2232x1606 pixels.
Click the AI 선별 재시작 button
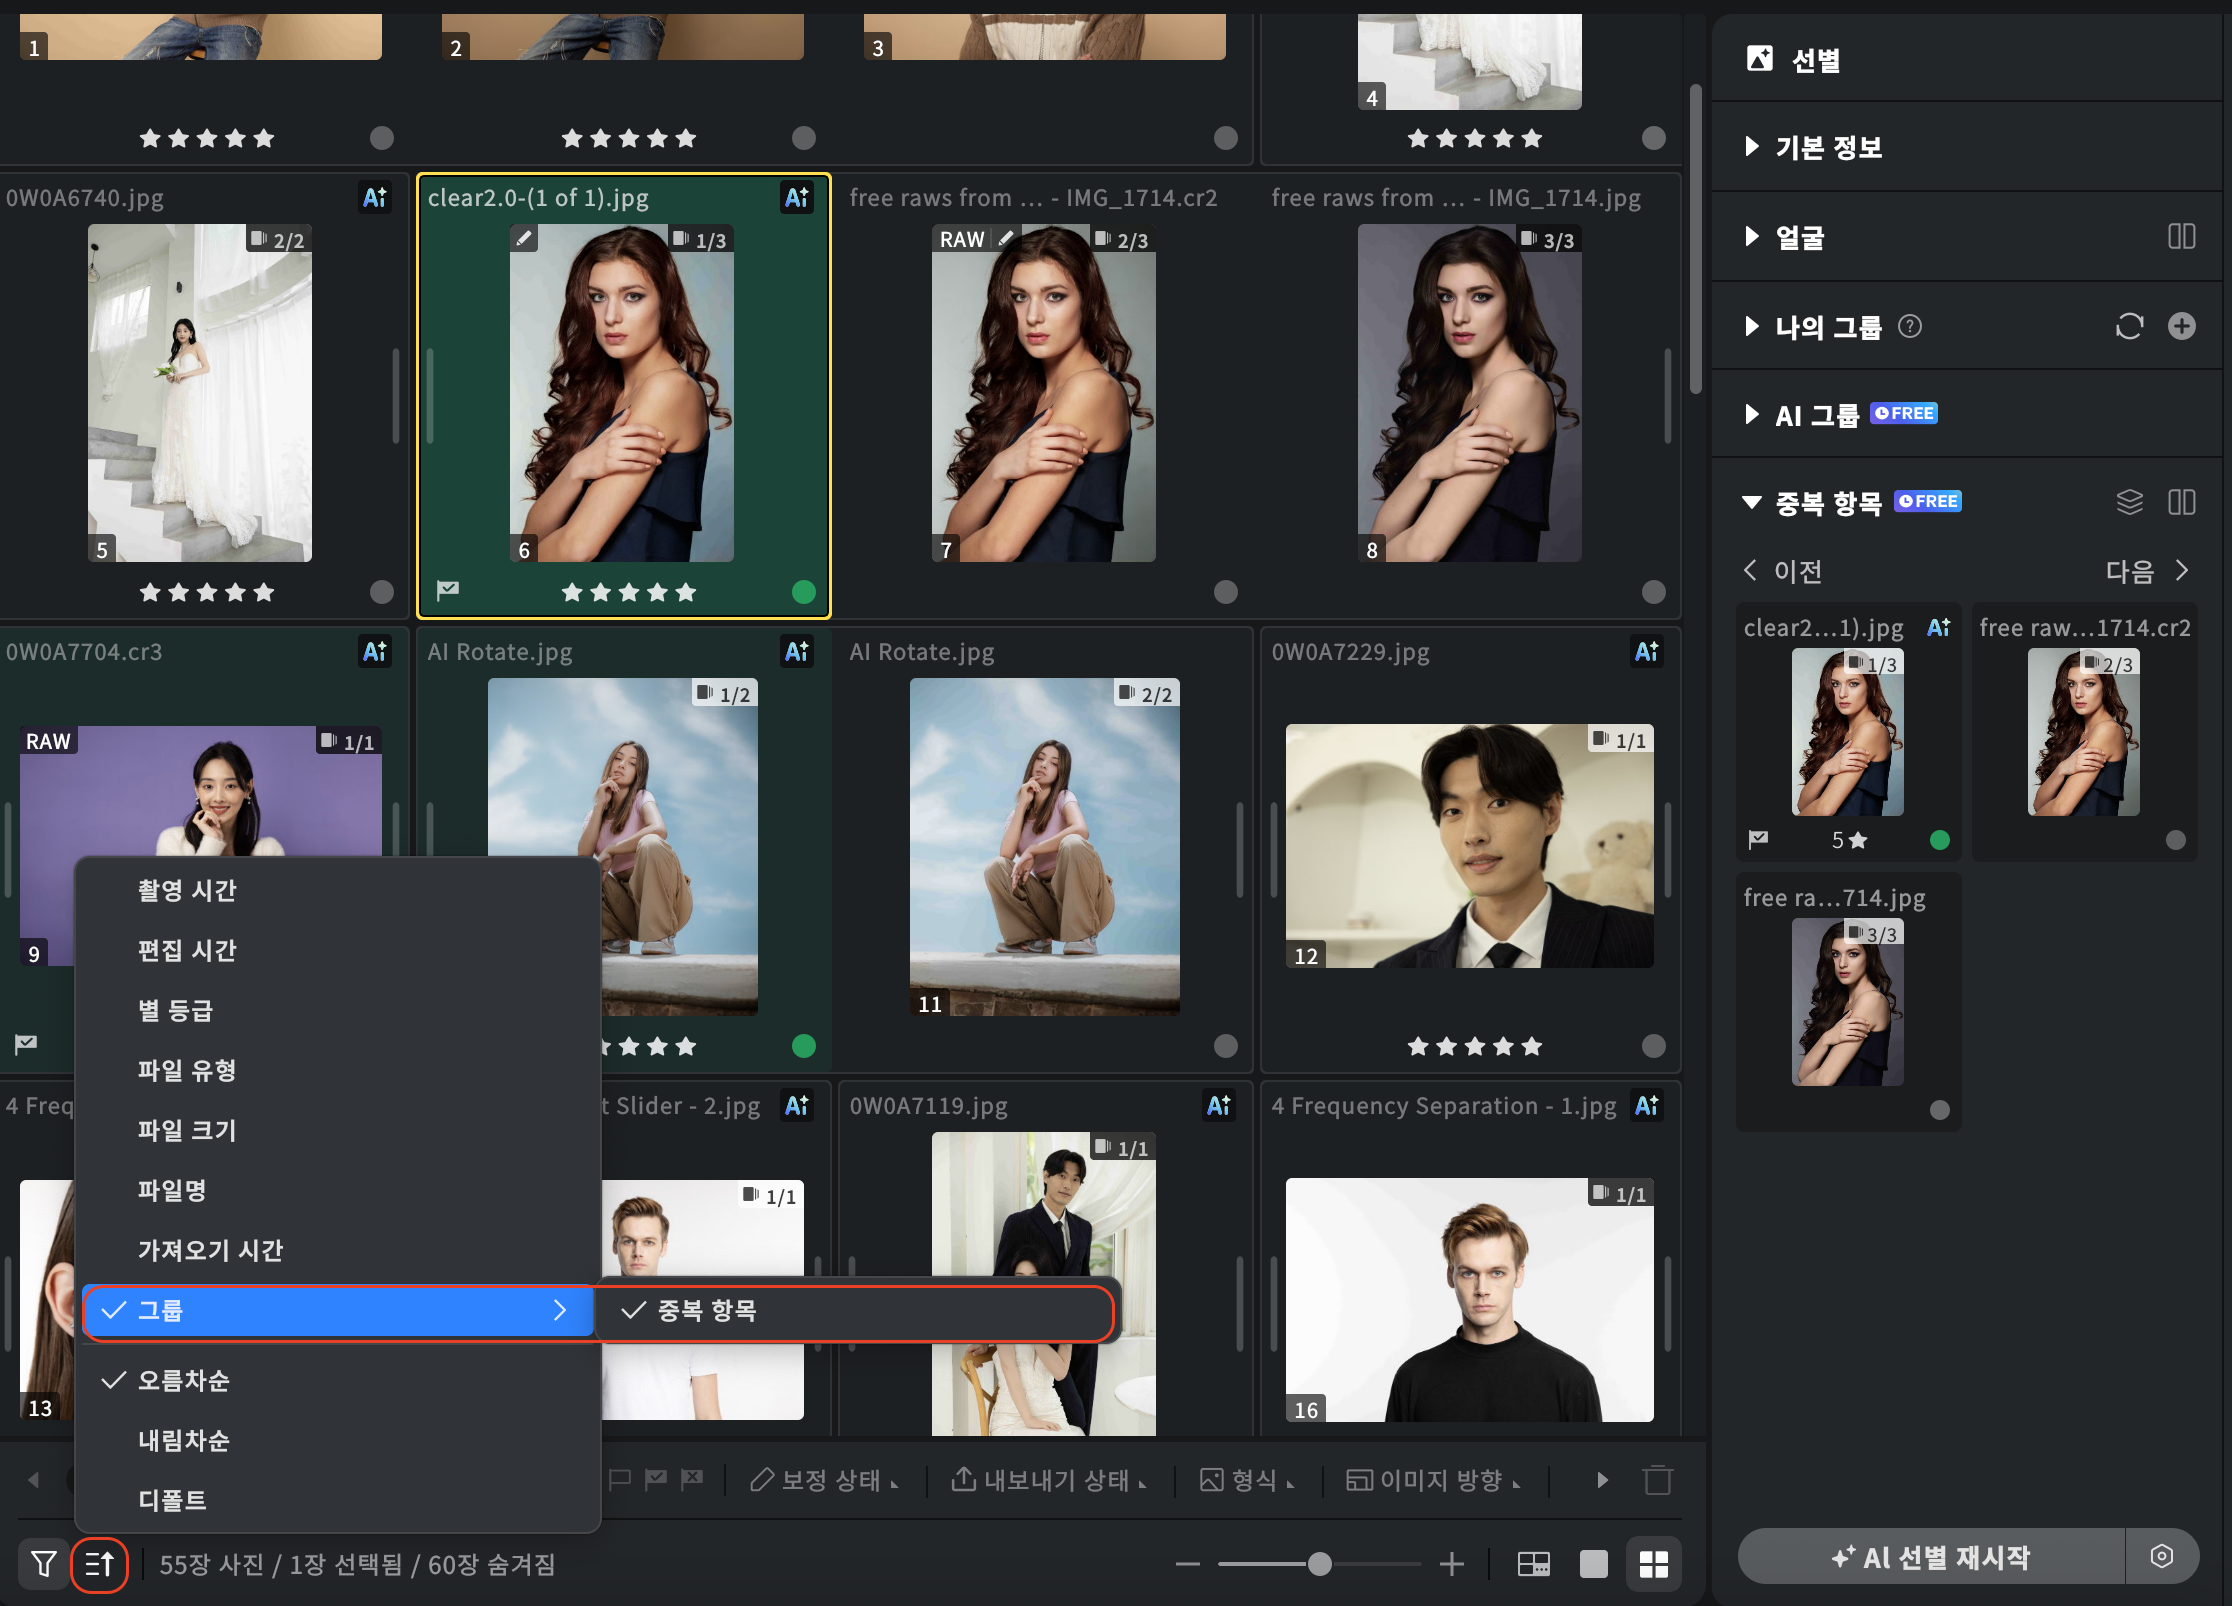point(1930,1556)
